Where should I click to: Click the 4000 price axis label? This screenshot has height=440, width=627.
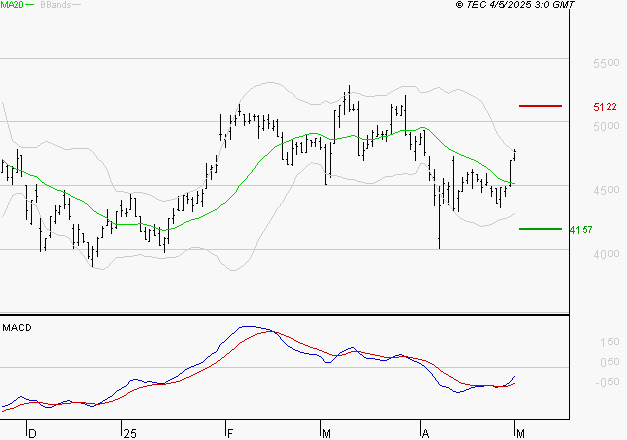click(x=606, y=254)
